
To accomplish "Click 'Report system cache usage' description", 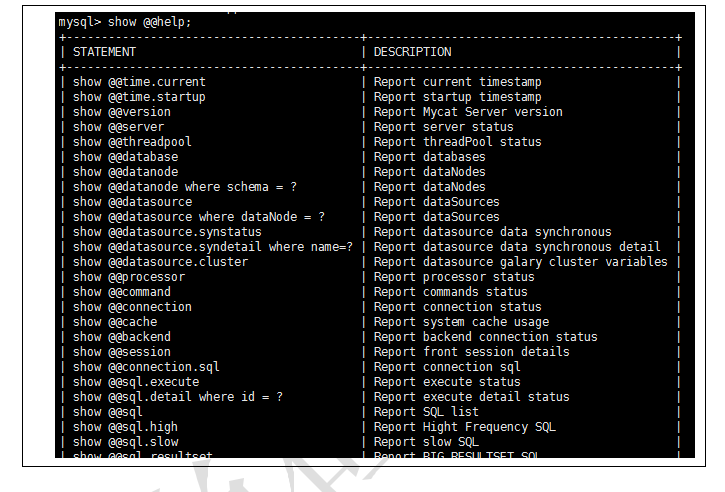I will [x=461, y=322].
